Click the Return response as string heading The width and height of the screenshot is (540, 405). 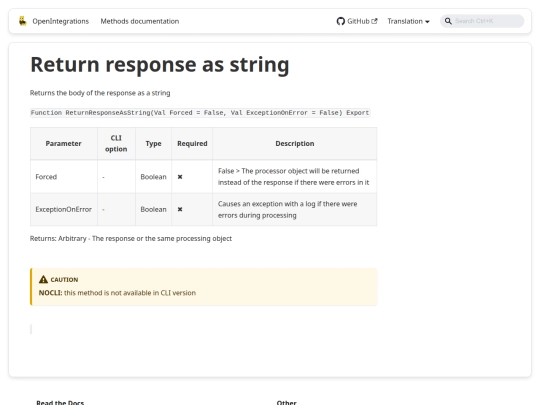point(160,65)
